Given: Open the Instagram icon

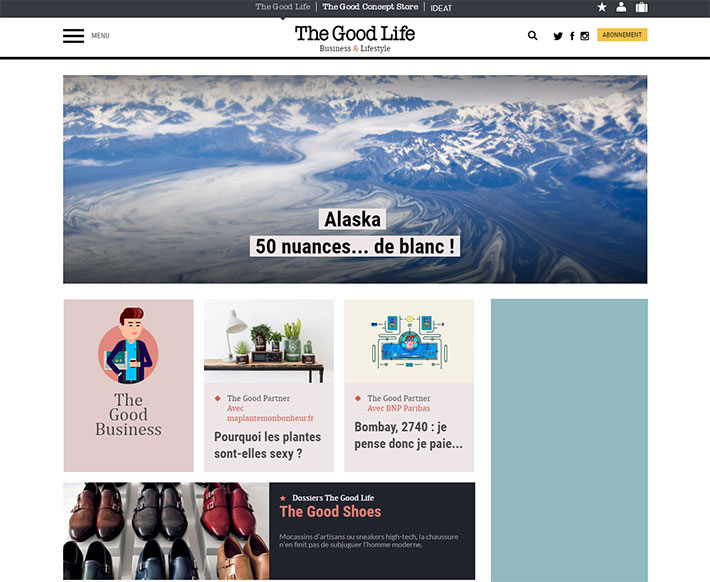Looking at the screenshot, I should [x=585, y=36].
